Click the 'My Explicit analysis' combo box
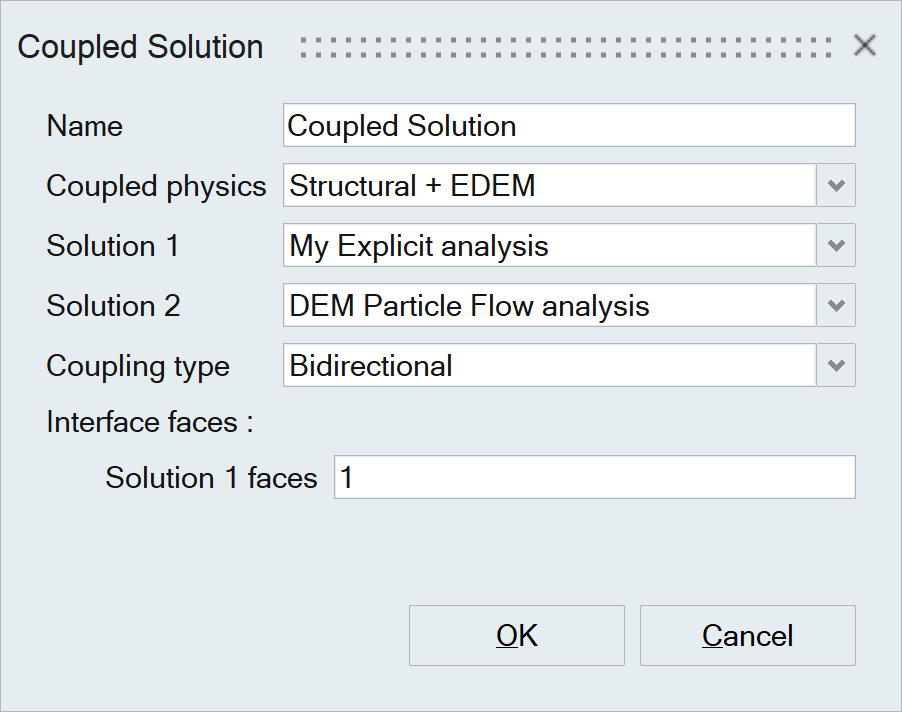The height and width of the screenshot is (712, 902). coord(549,246)
